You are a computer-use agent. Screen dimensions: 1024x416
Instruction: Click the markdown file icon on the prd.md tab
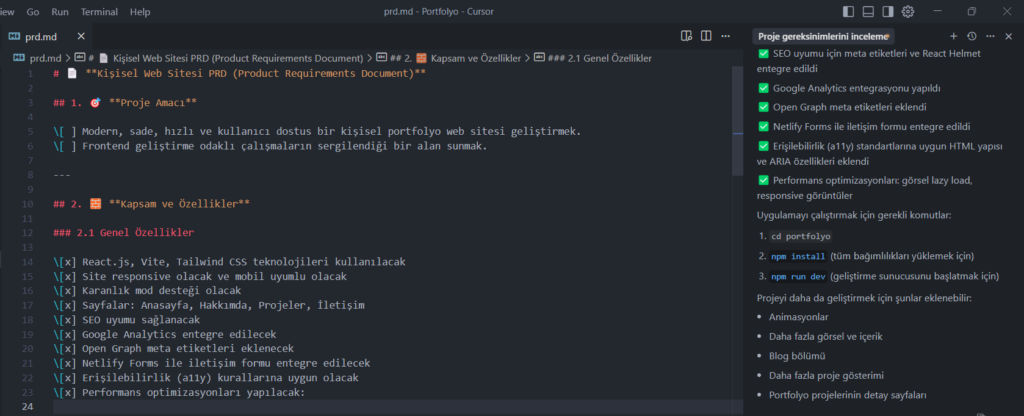15,36
